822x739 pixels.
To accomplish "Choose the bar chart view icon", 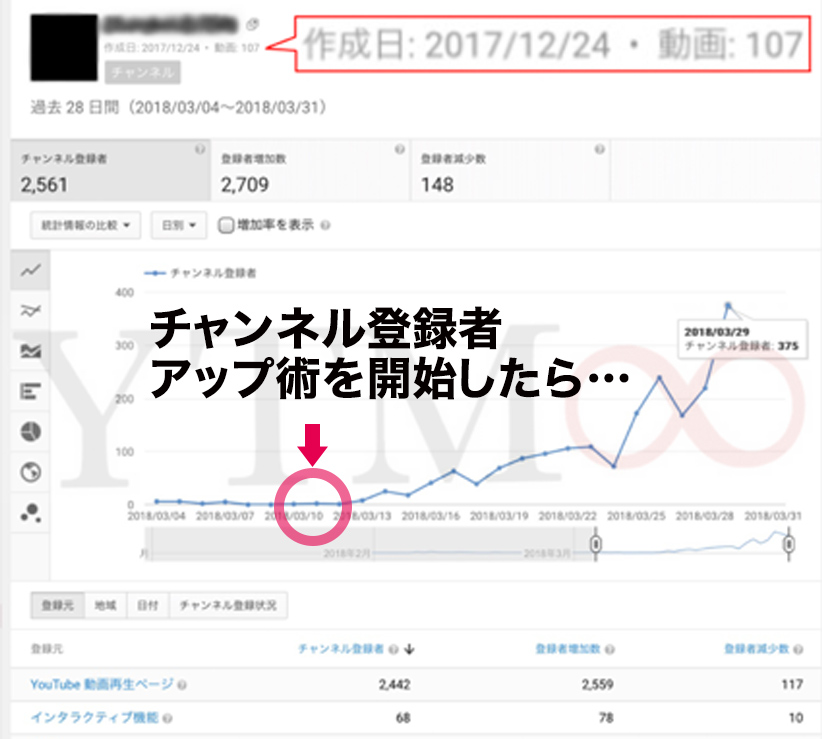I will 30,391.
